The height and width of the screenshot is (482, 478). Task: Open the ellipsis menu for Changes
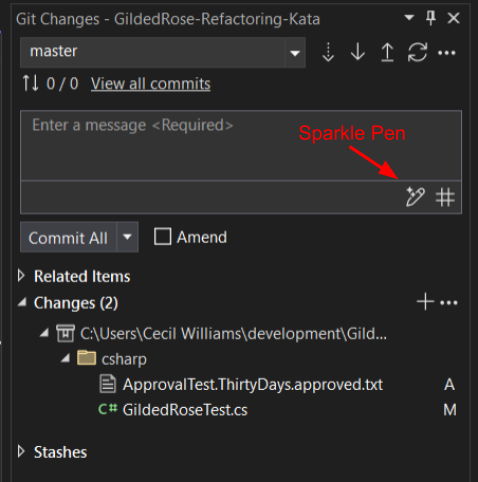pos(449,303)
